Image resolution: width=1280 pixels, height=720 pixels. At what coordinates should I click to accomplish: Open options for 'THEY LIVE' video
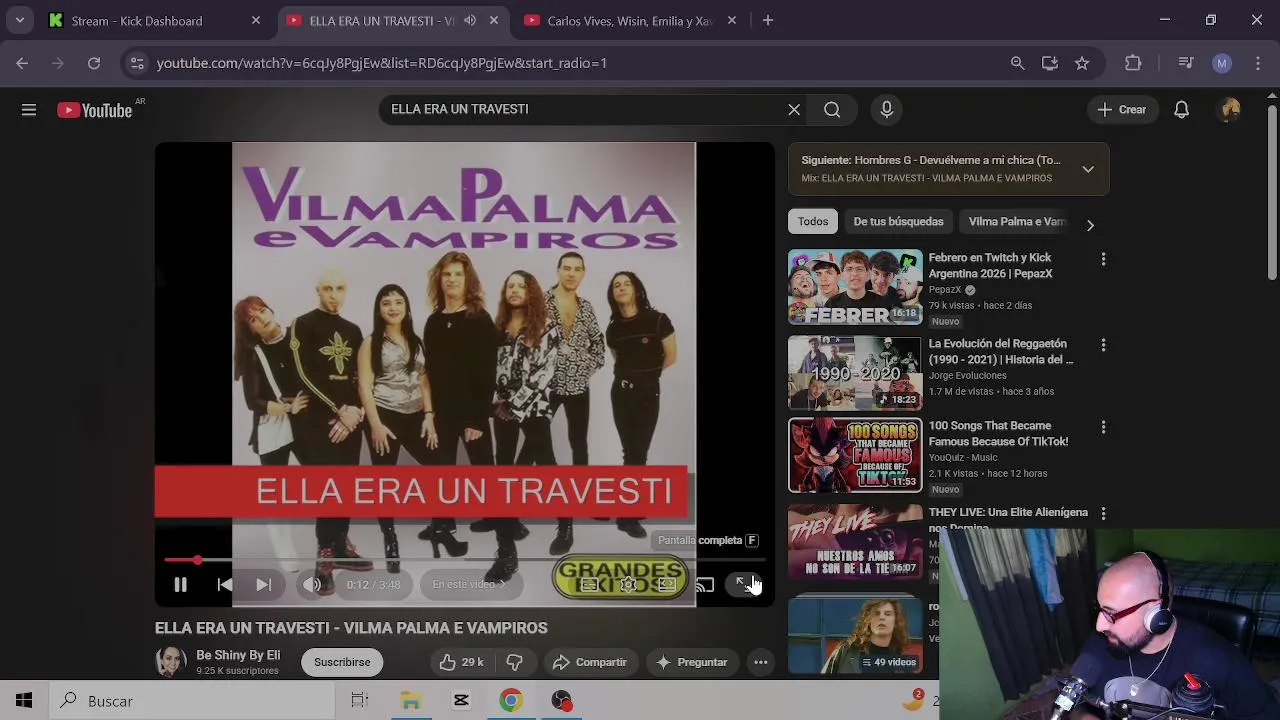pos(1103,513)
